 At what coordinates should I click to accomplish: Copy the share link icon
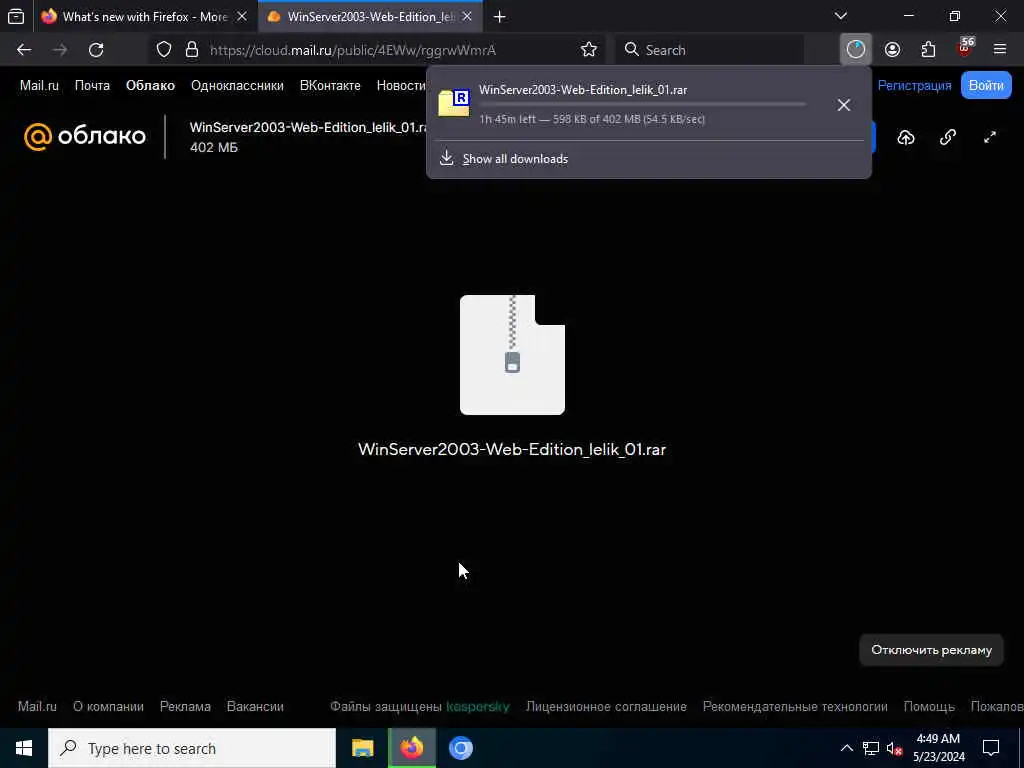coord(948,137)
